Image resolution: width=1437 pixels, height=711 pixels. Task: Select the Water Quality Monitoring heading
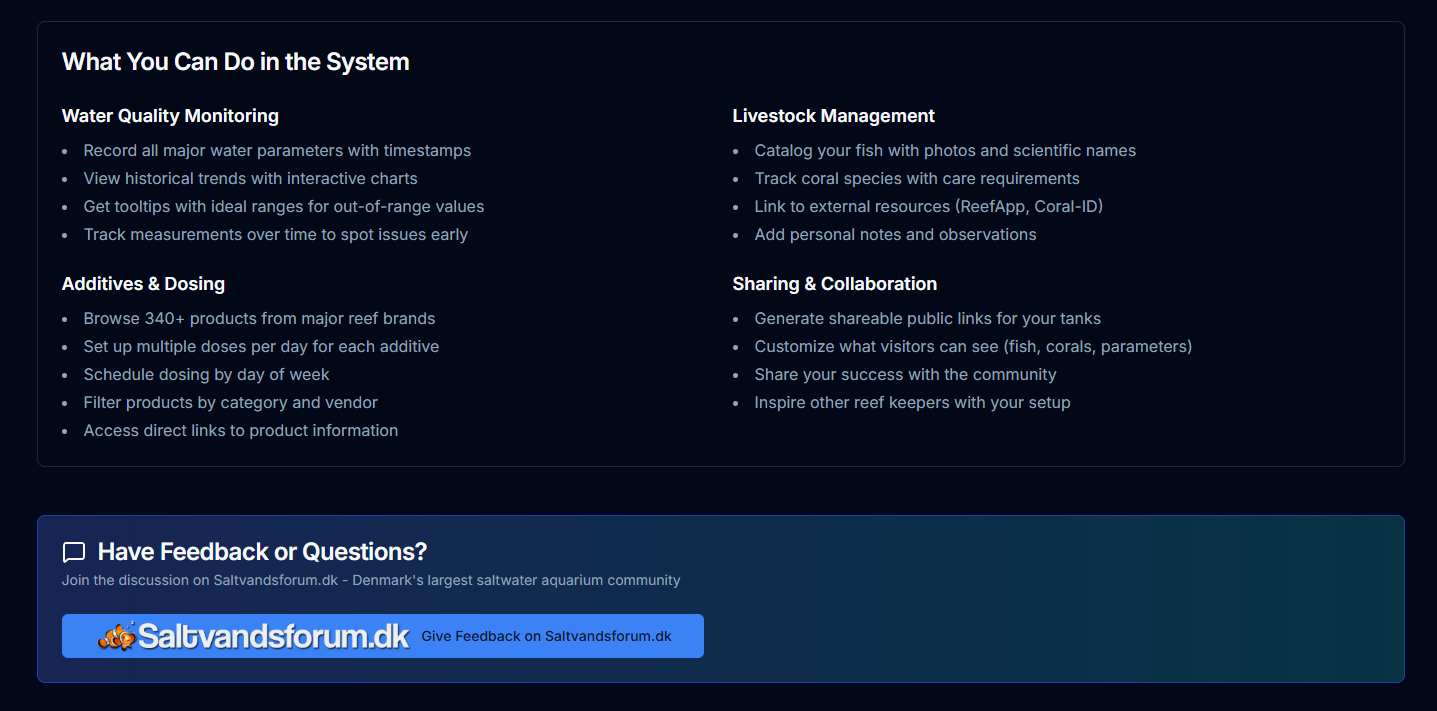click(x=170, y=116)
